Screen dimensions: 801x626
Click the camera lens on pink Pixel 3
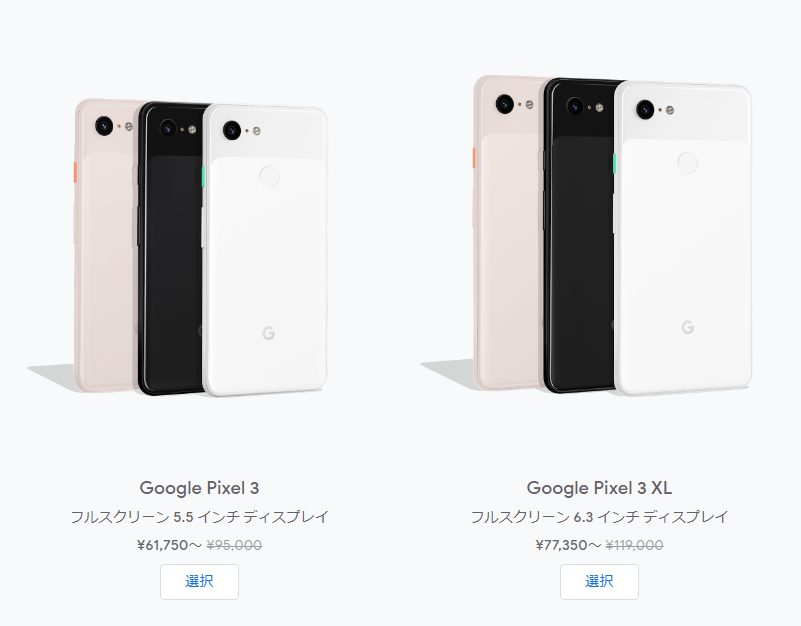pyautogui.click(x=104, y=126)
